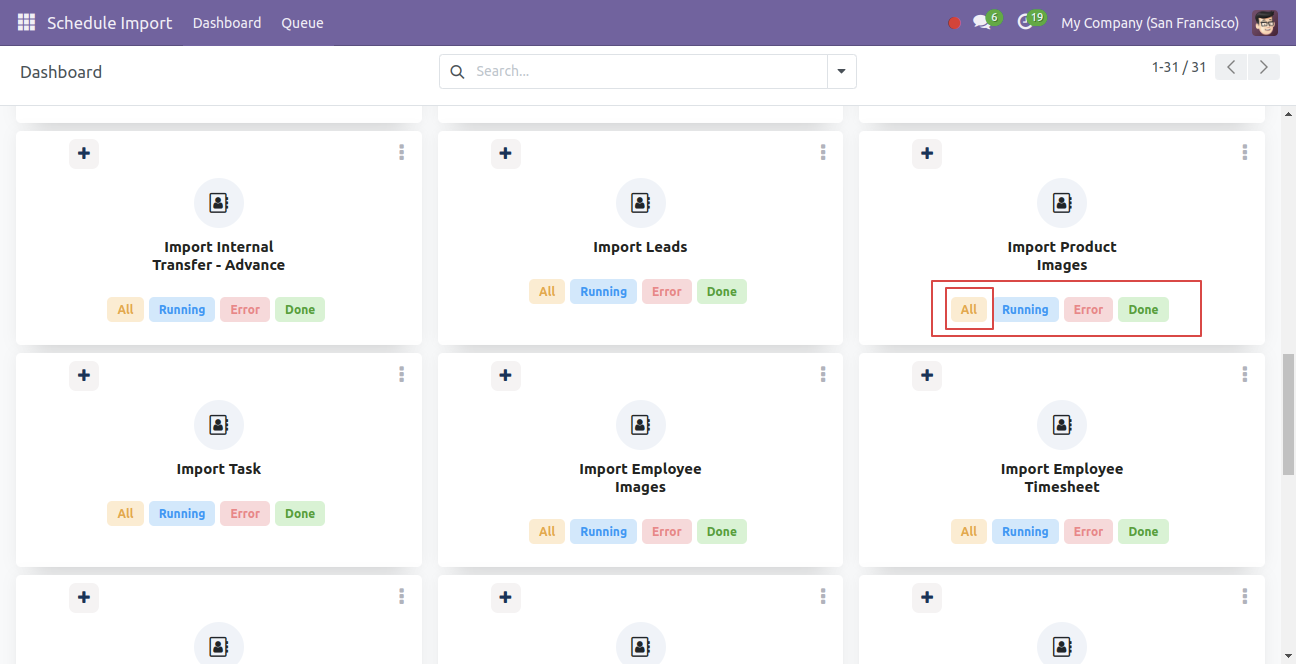The width and height of the screenshot is (1296, 664).
Task: Click plus icon on Import Internal Transfer card
Action: [x=84, y=153]
